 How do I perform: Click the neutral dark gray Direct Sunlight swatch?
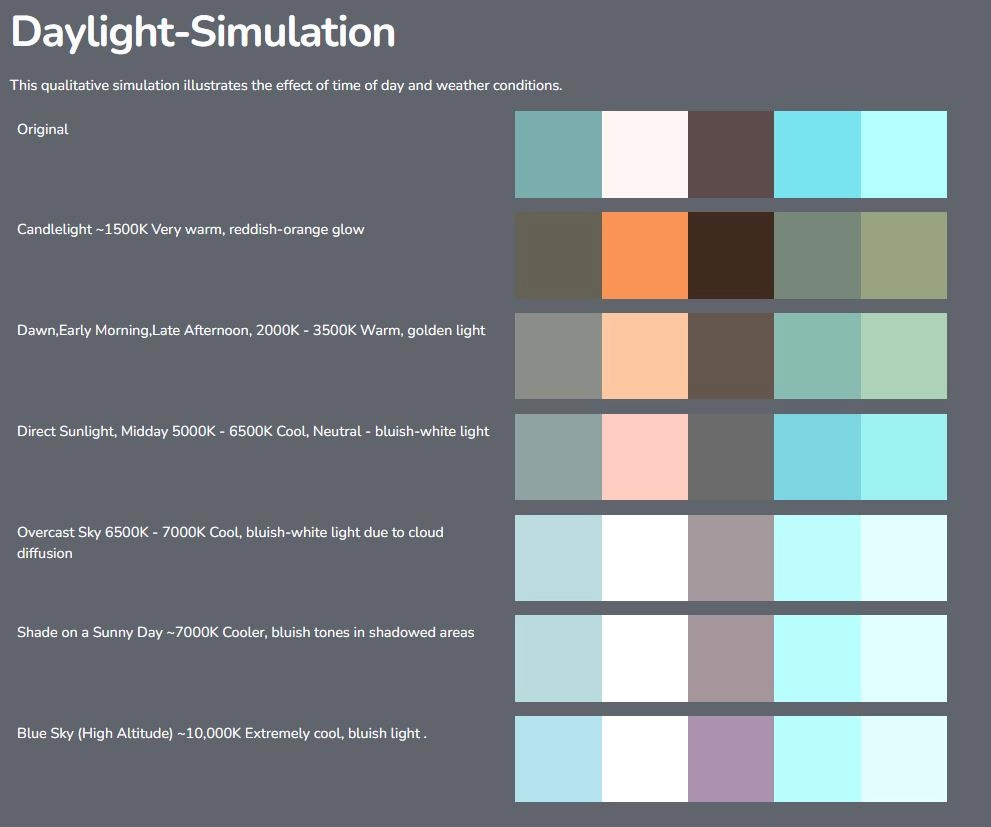click(731, 457)
